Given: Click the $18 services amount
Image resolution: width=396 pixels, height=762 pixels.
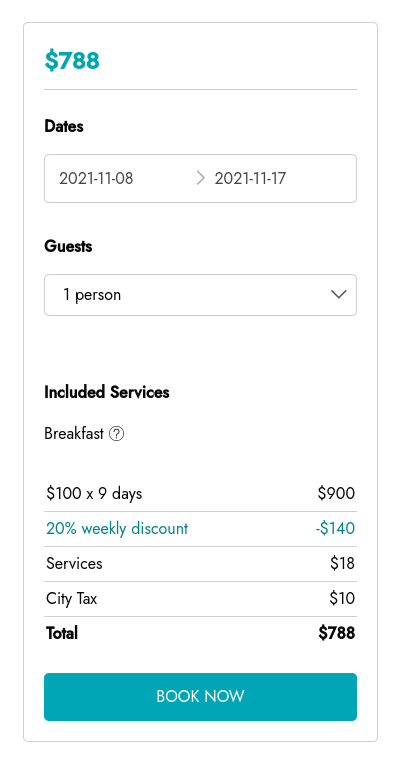Looking at the screenshot, I should 343,563.
